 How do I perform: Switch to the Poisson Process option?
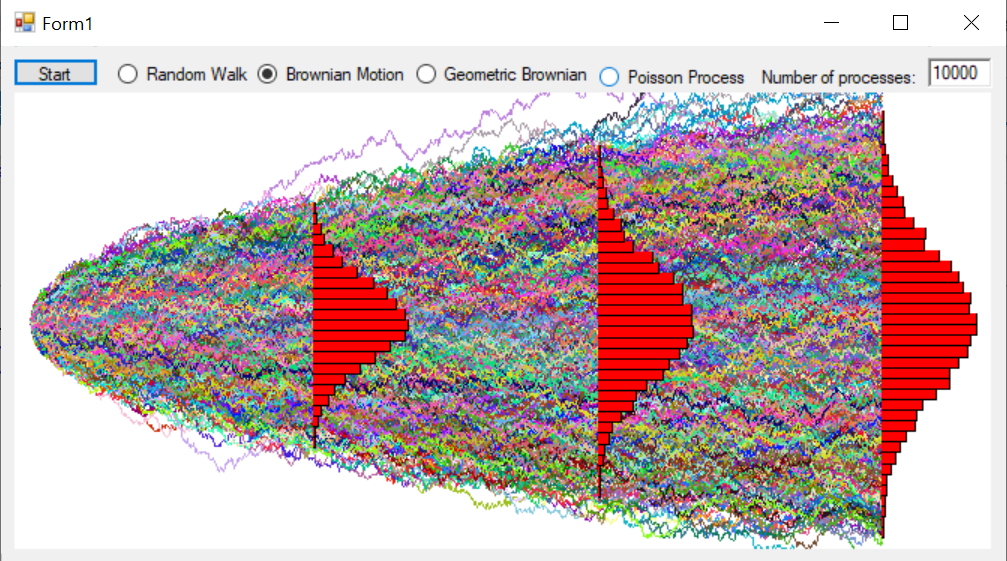click(x=609, y=77)
